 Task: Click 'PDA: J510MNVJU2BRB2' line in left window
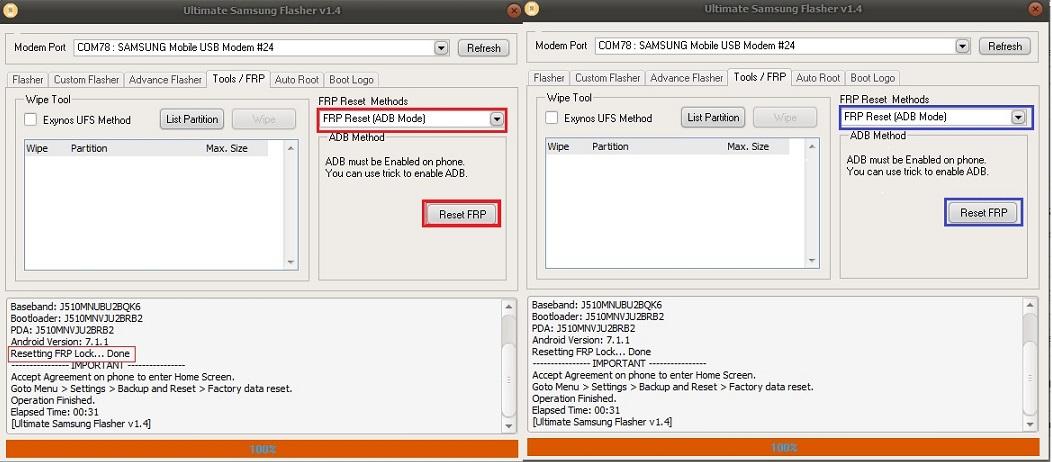click(x=62, y=330)
